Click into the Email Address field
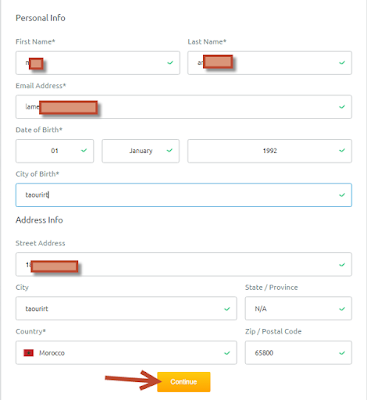 [184, 107]
